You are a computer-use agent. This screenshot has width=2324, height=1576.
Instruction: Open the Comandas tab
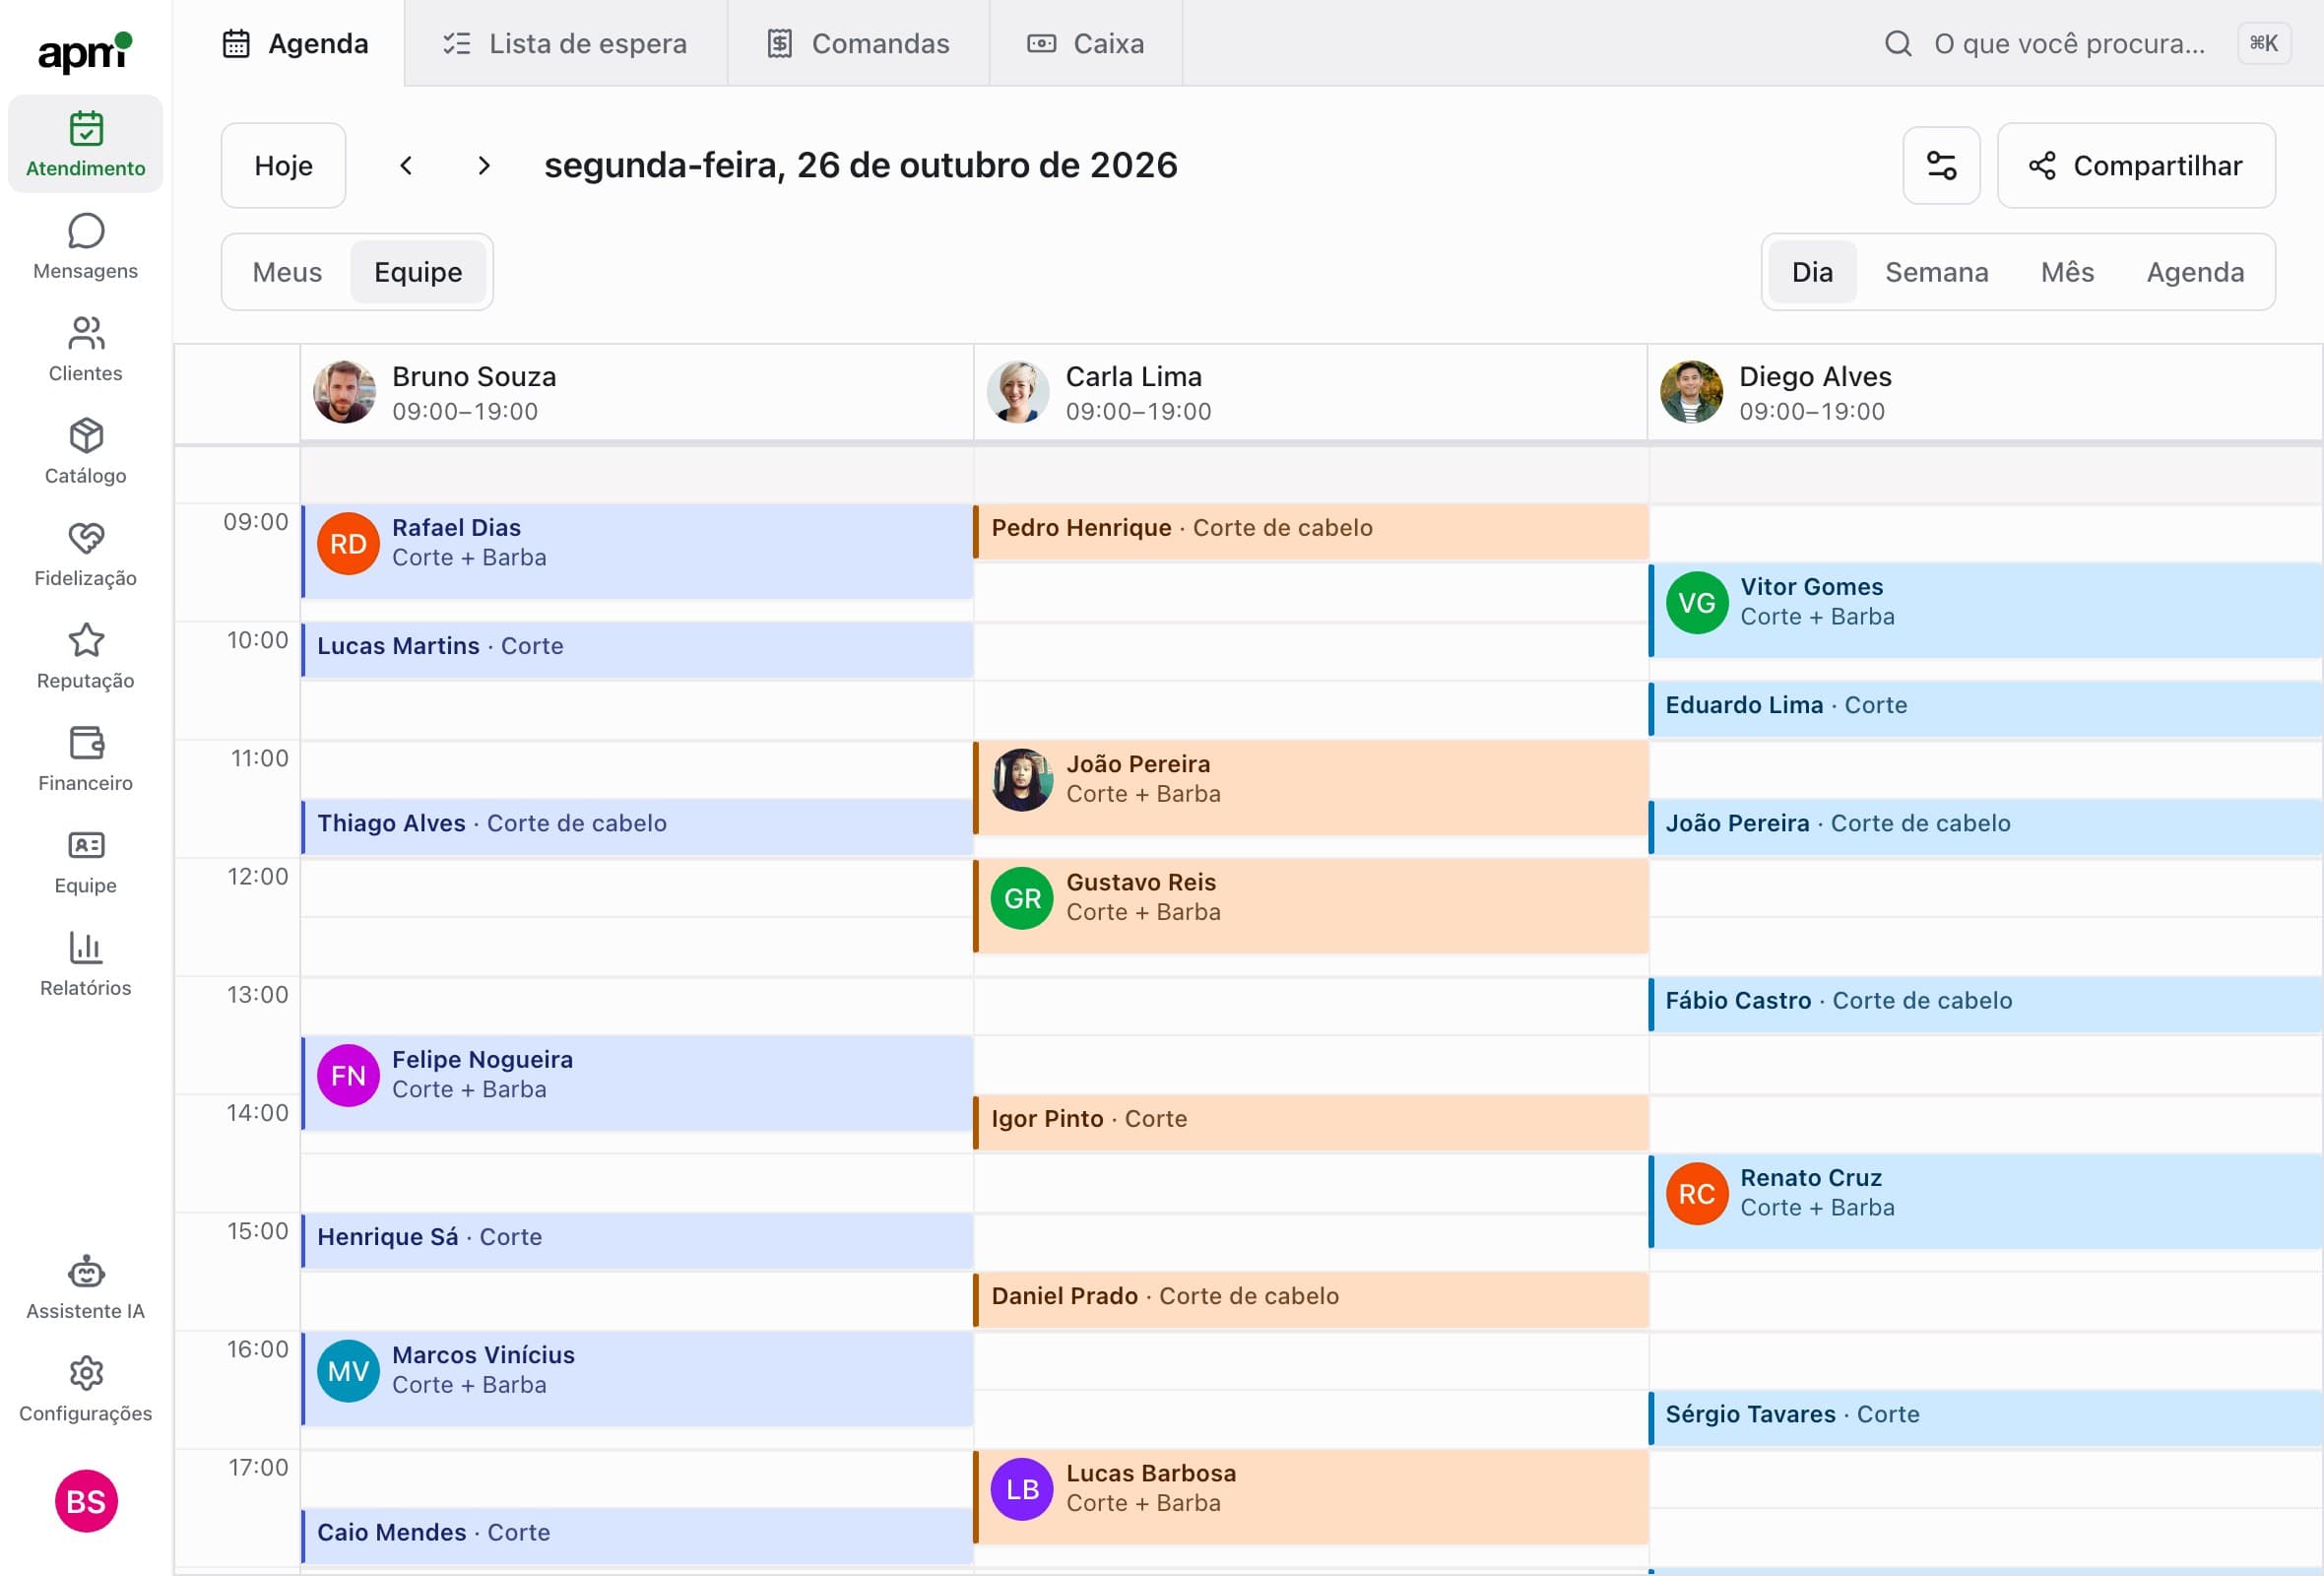tap(858, 44)
